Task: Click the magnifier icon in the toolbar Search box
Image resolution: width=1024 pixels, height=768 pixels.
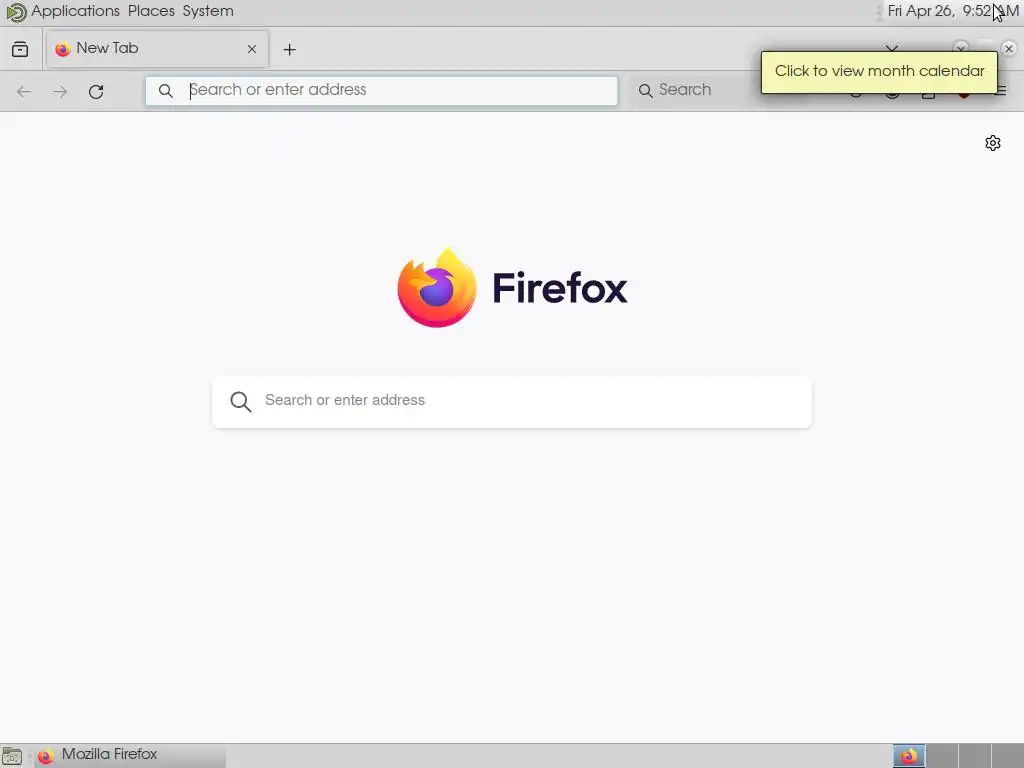Action: 645,91
